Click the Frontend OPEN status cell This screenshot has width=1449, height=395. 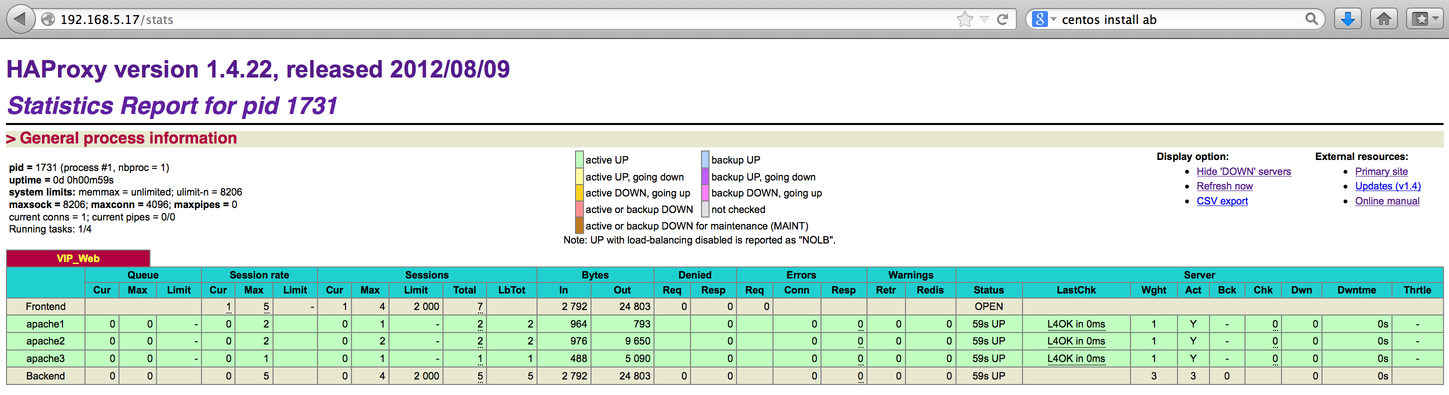[989, 306]
